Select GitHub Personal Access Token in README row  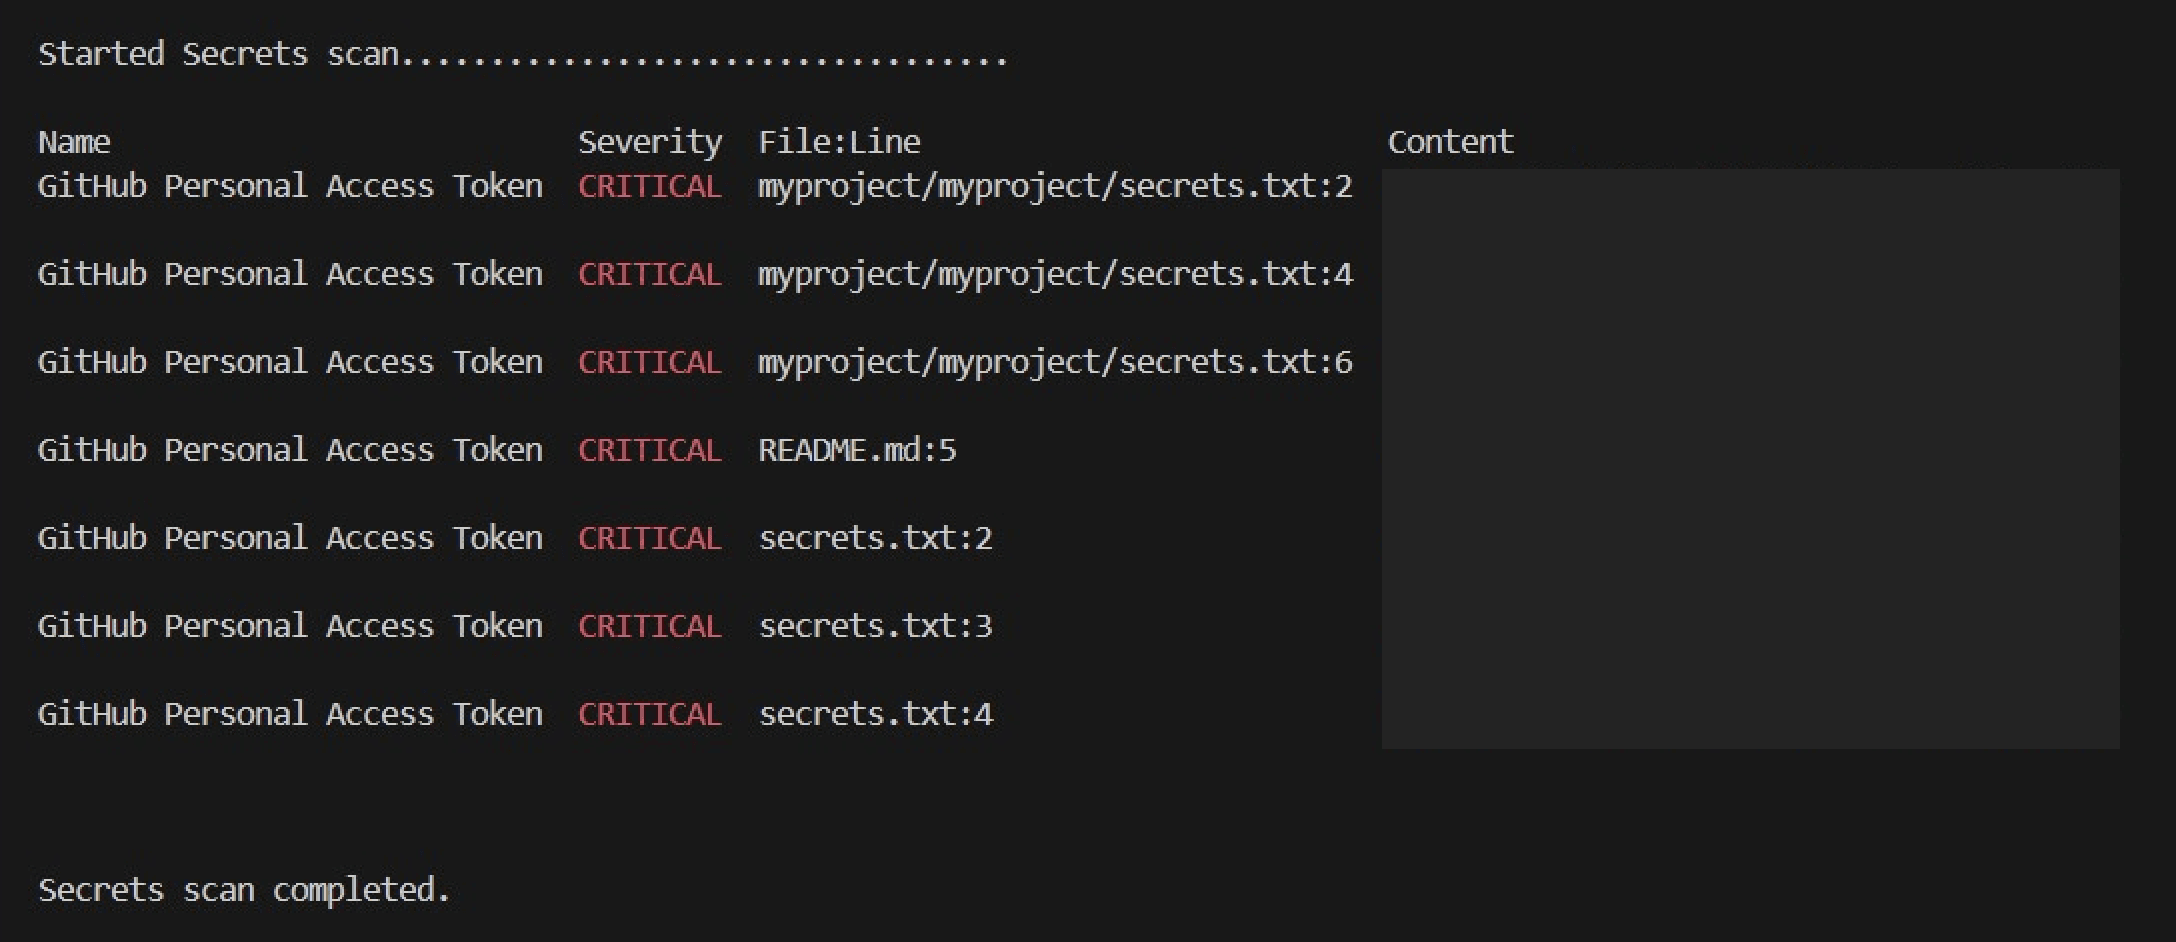290,450
